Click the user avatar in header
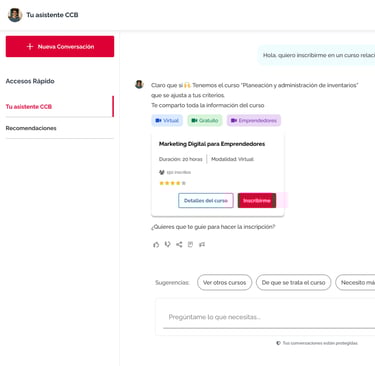Viewport: 375px width, 366px height. coord(15,15)
